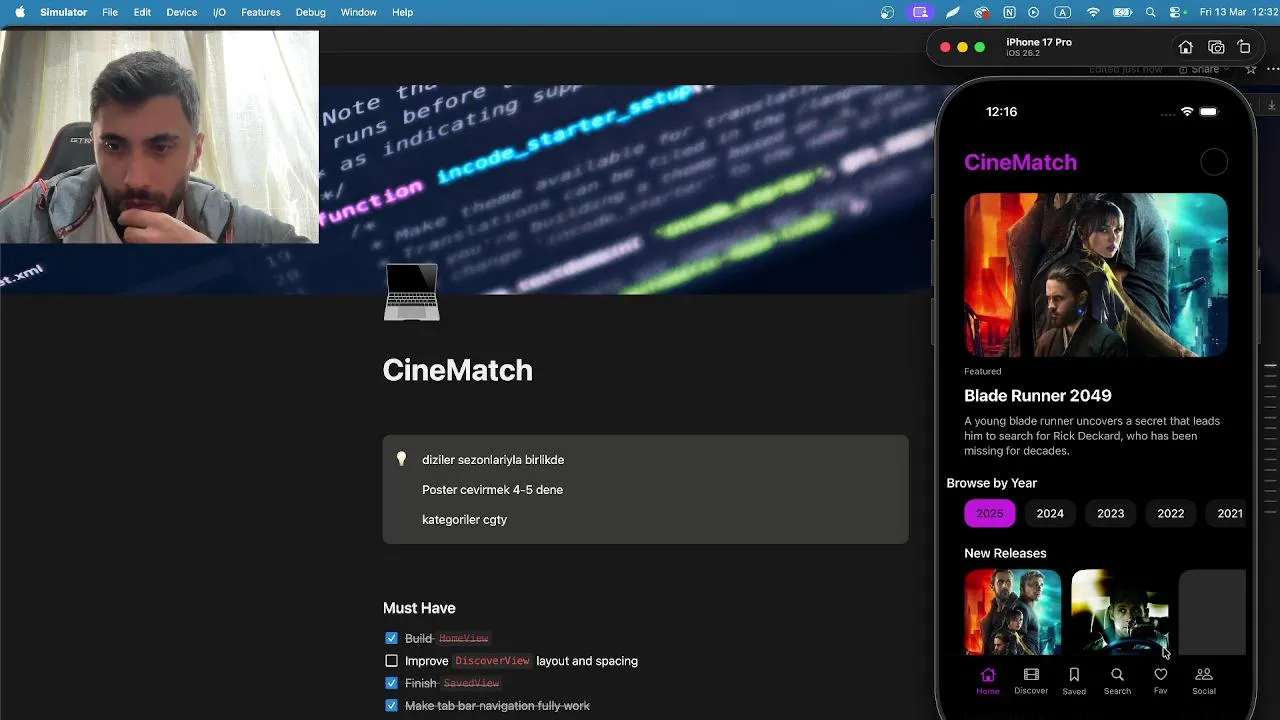Click the New Releases heading
This screenshot has width=1280, height=720.
[x=1005, y=553]
